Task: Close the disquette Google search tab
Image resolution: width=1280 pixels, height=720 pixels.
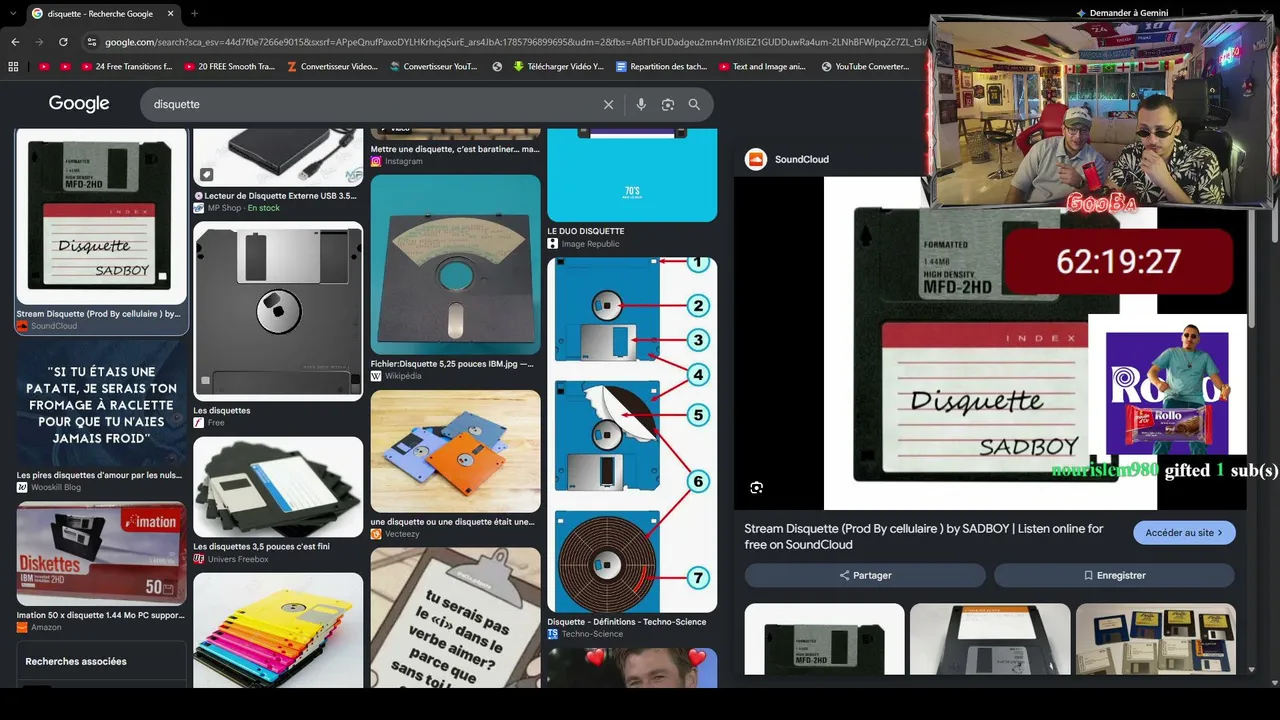Action: (x=171, y=13)
